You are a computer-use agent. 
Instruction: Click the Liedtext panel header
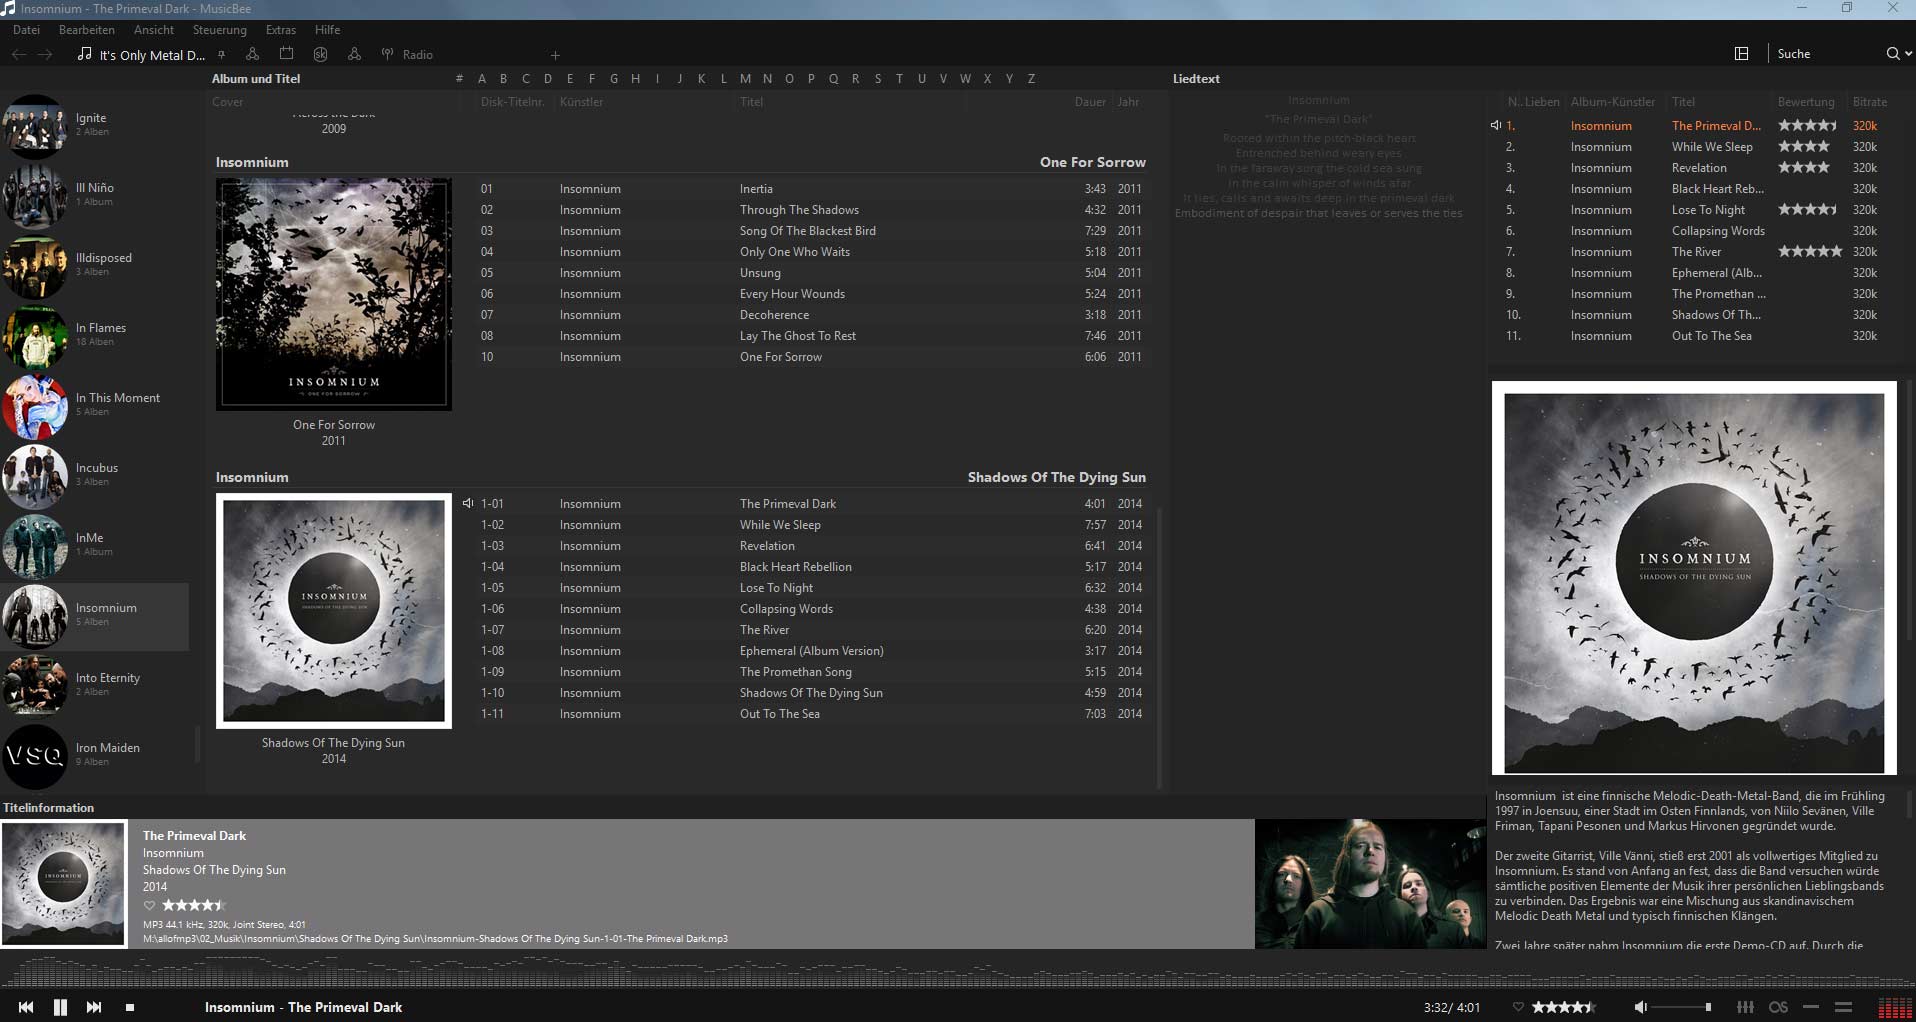click(x=1196, y=78)
